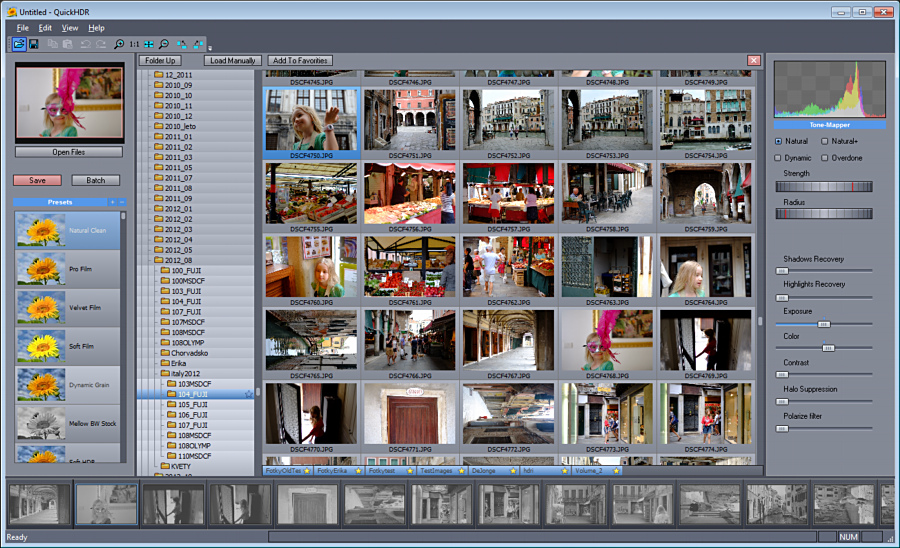This screenshot has height=548, width=900.
Task: Click the Undo arrow icon
Action: click(86, 44)
